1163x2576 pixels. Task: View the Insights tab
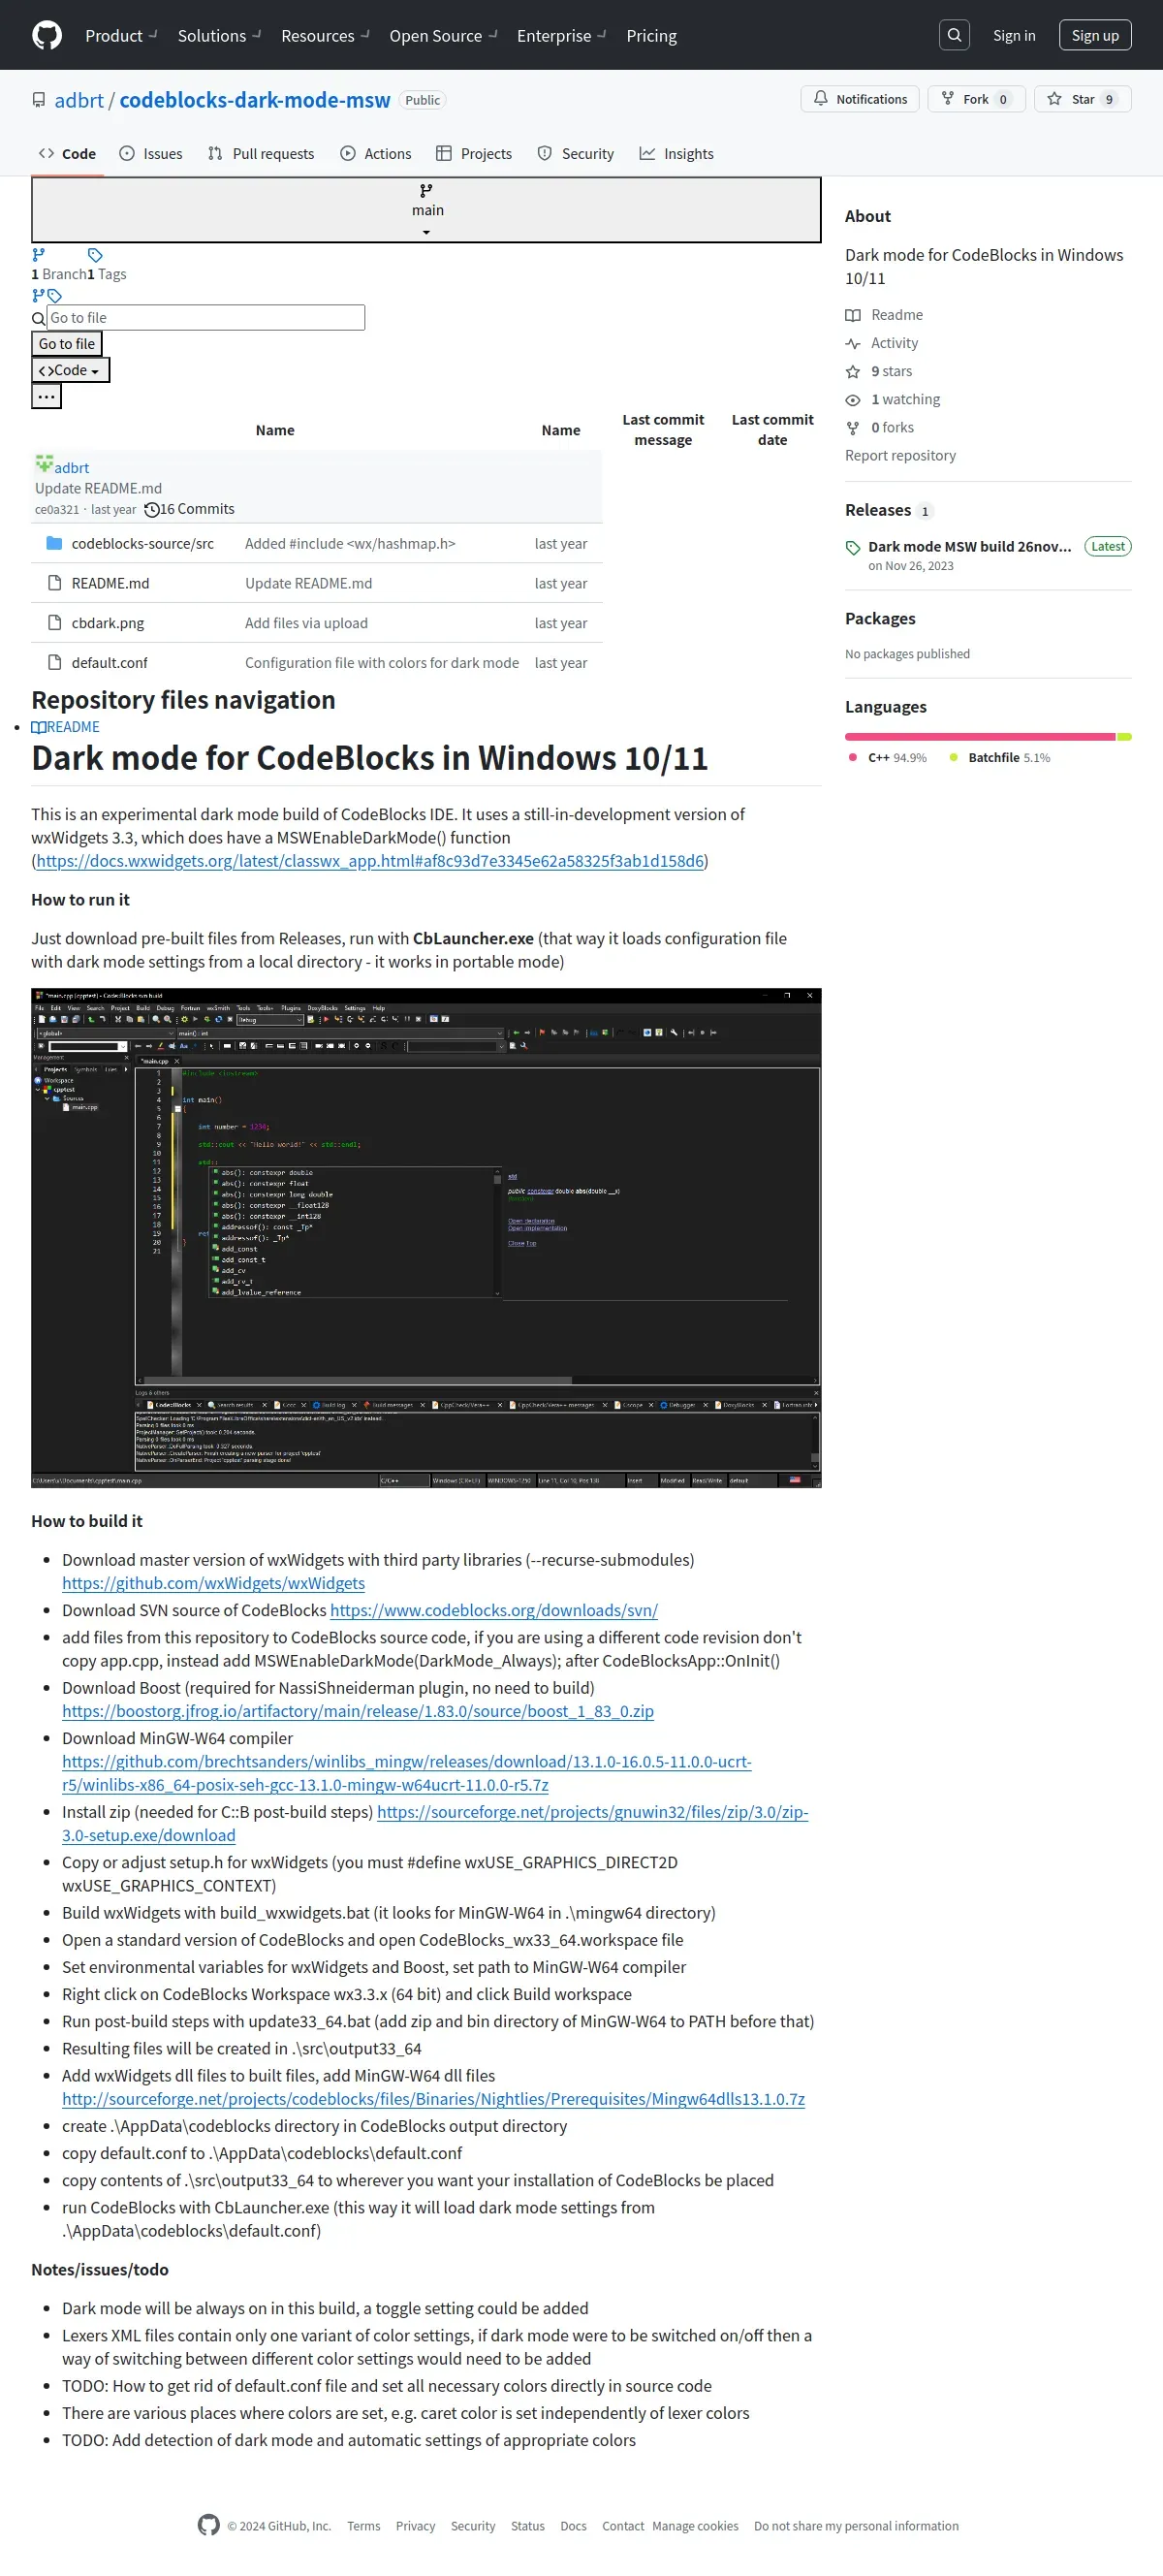677,154
